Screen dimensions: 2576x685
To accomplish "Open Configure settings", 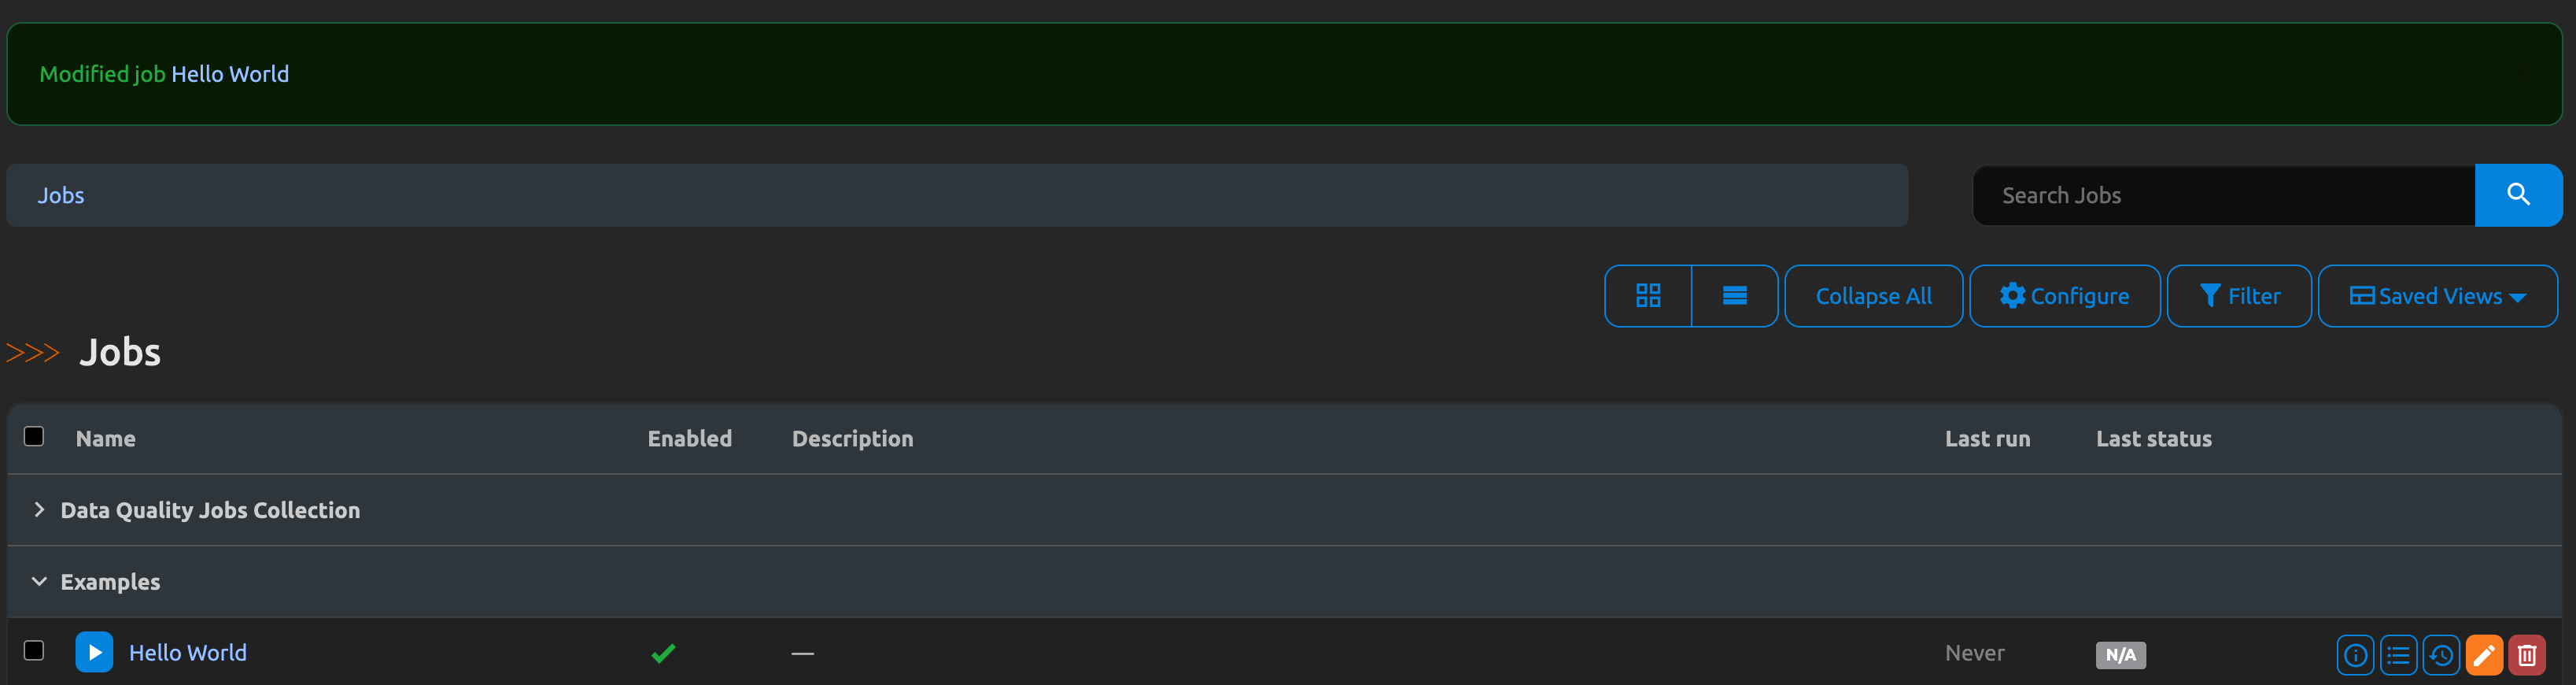I will pos(2064,295).
